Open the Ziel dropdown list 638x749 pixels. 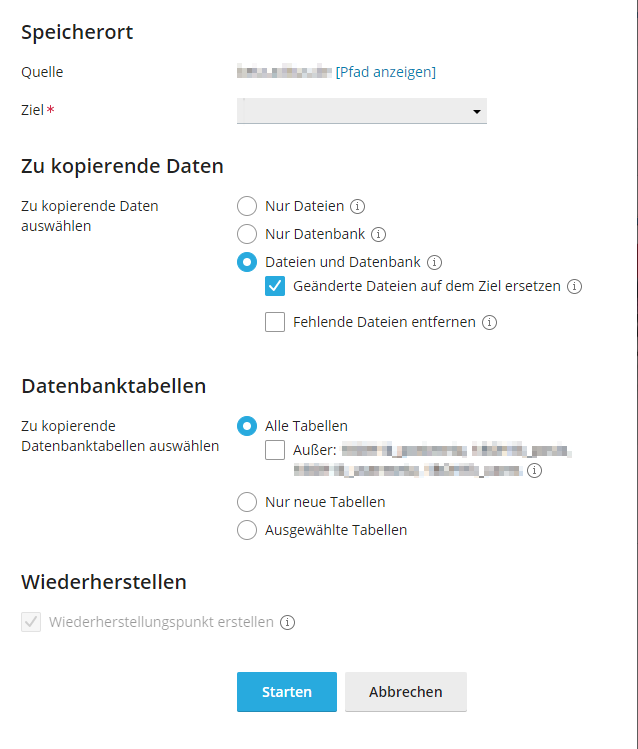pyautogui.click(x=362, y=111)
